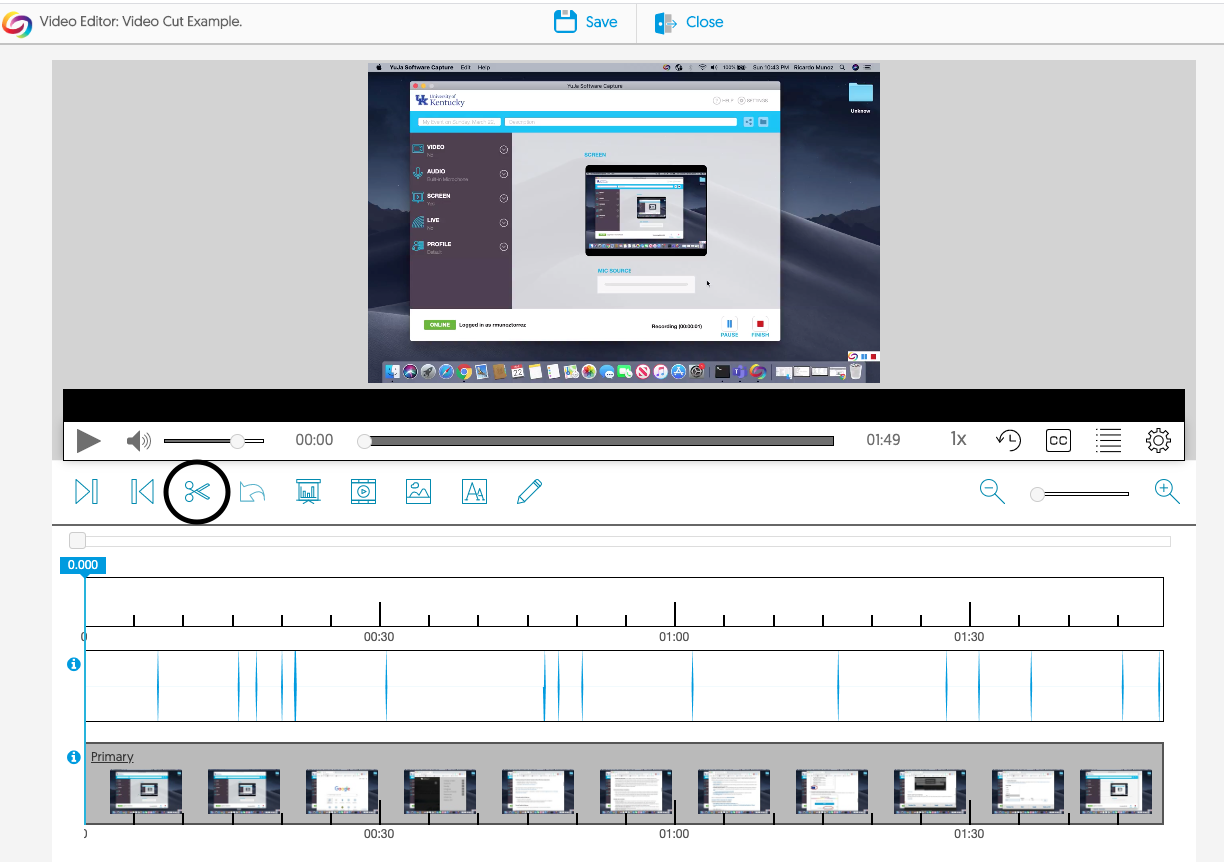Click the timeline scroll handle
The width and height of the screenshot is (1224, 862).
(77, 541)
